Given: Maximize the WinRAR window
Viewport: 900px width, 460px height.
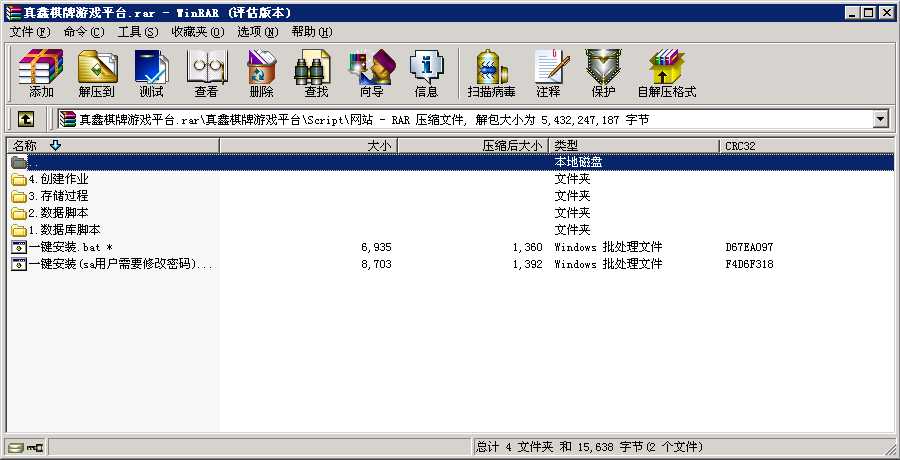Looking at the screenshot, I should [x=869, y=12].
